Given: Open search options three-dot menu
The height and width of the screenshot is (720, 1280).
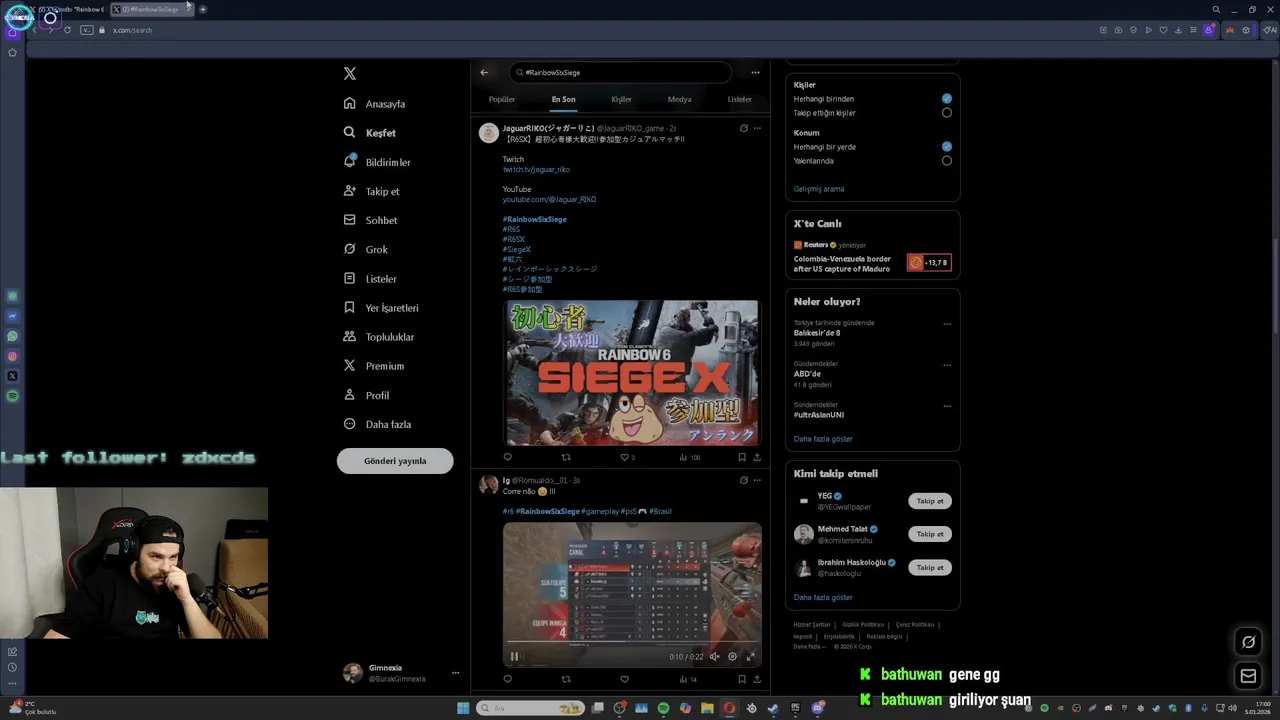Looking at the screenshot, I should [755, 72].
